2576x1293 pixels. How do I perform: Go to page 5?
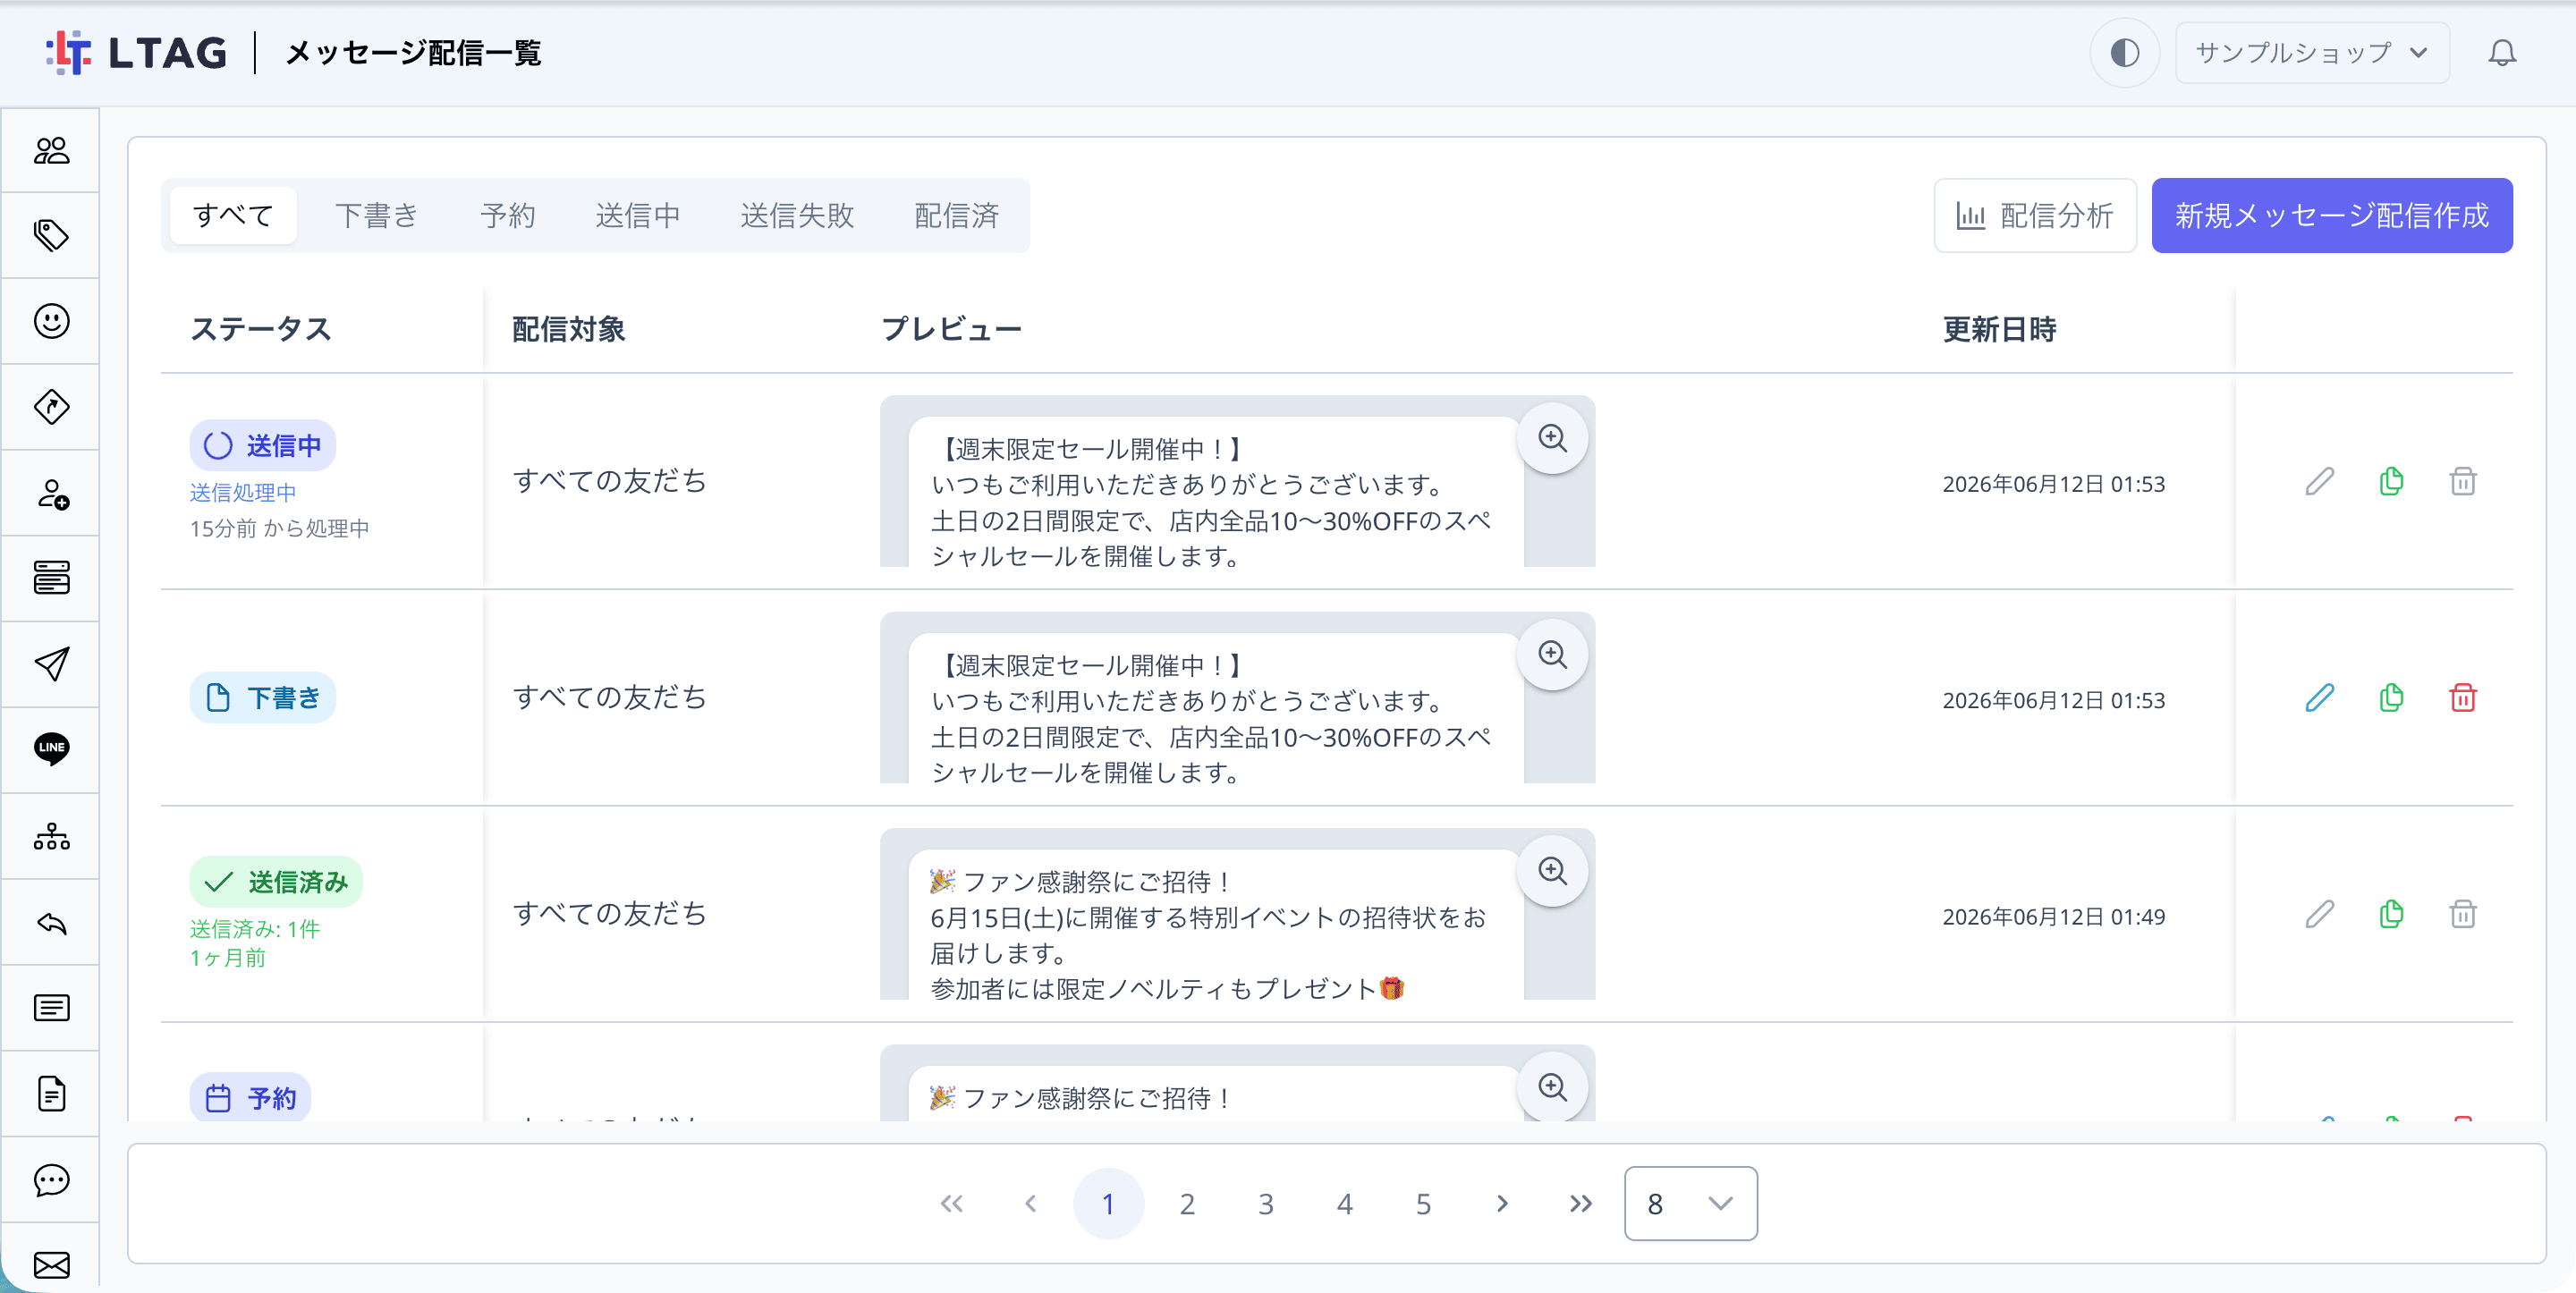pos(1423,1204)
